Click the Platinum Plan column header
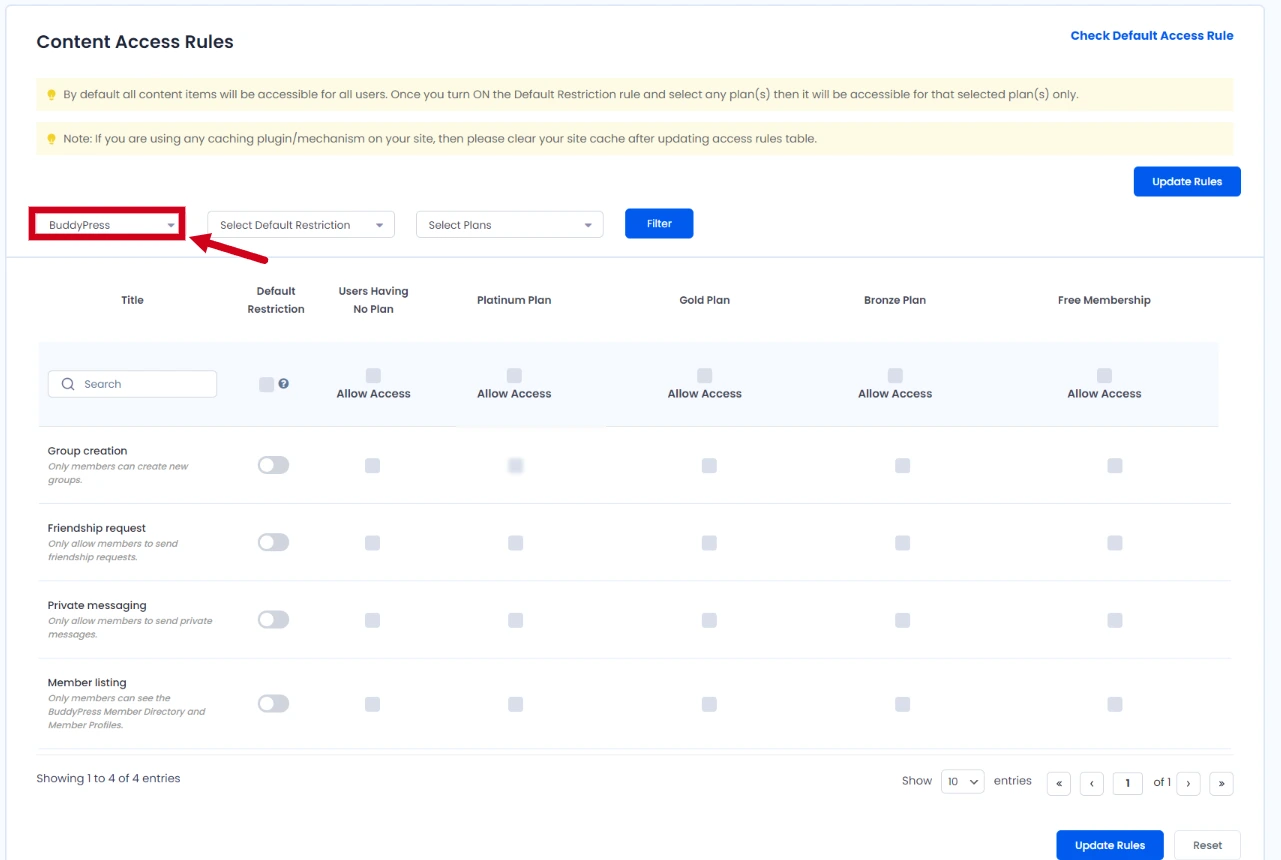1281x860 pixels. [514, 300]
